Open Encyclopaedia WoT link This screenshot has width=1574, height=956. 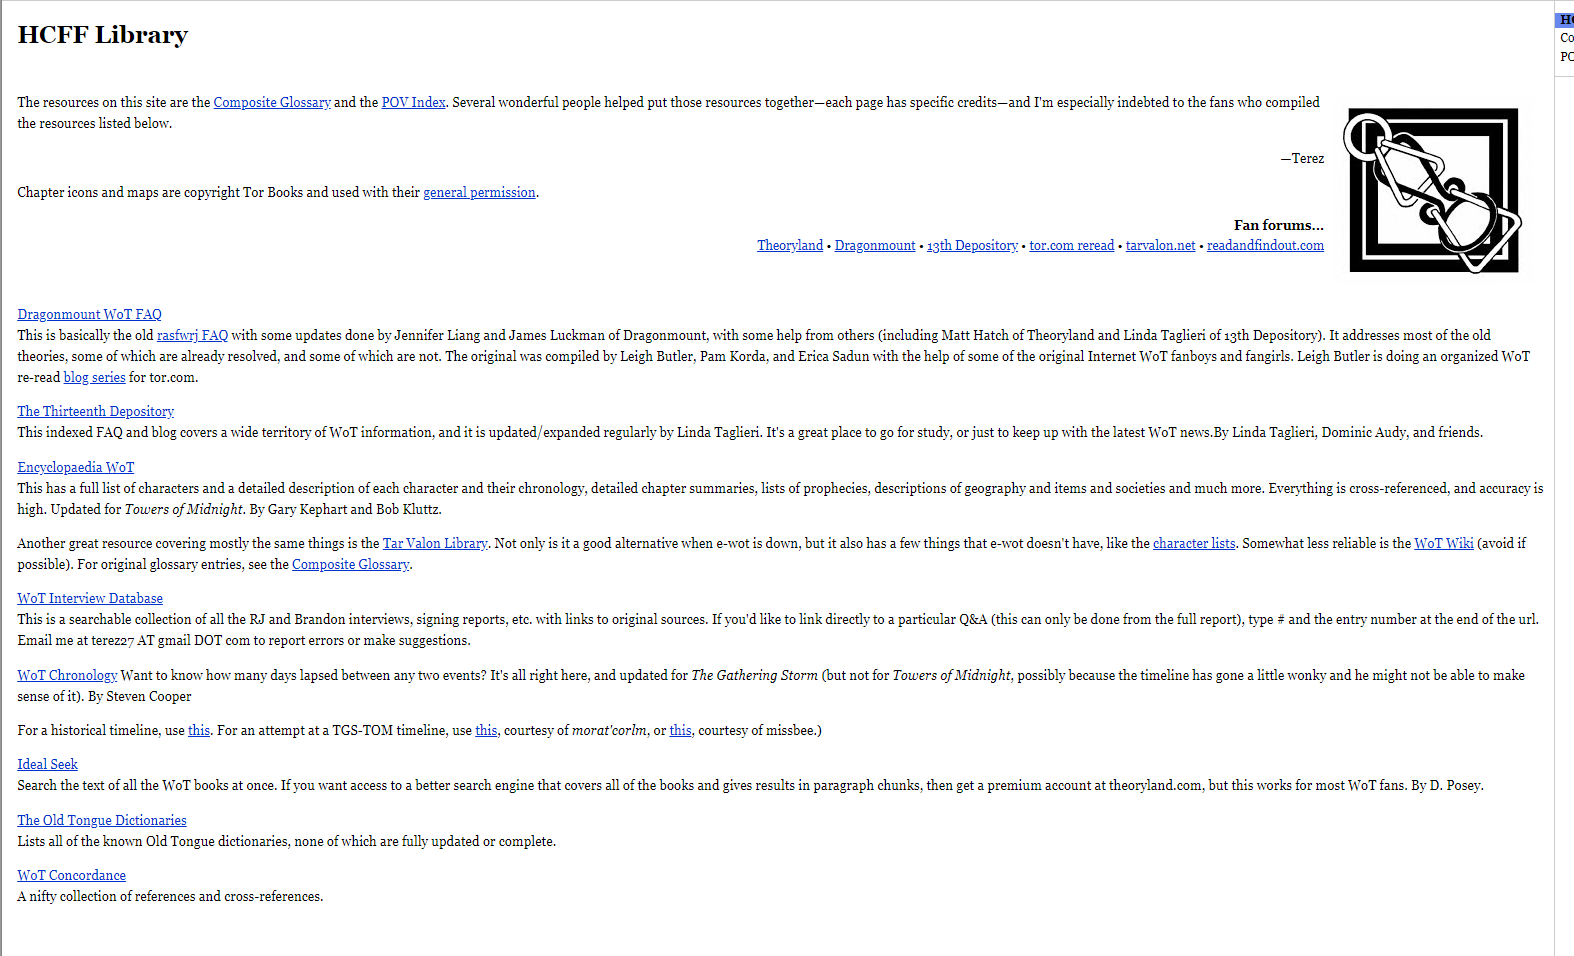pyautogui.click(x=75, y=467)
